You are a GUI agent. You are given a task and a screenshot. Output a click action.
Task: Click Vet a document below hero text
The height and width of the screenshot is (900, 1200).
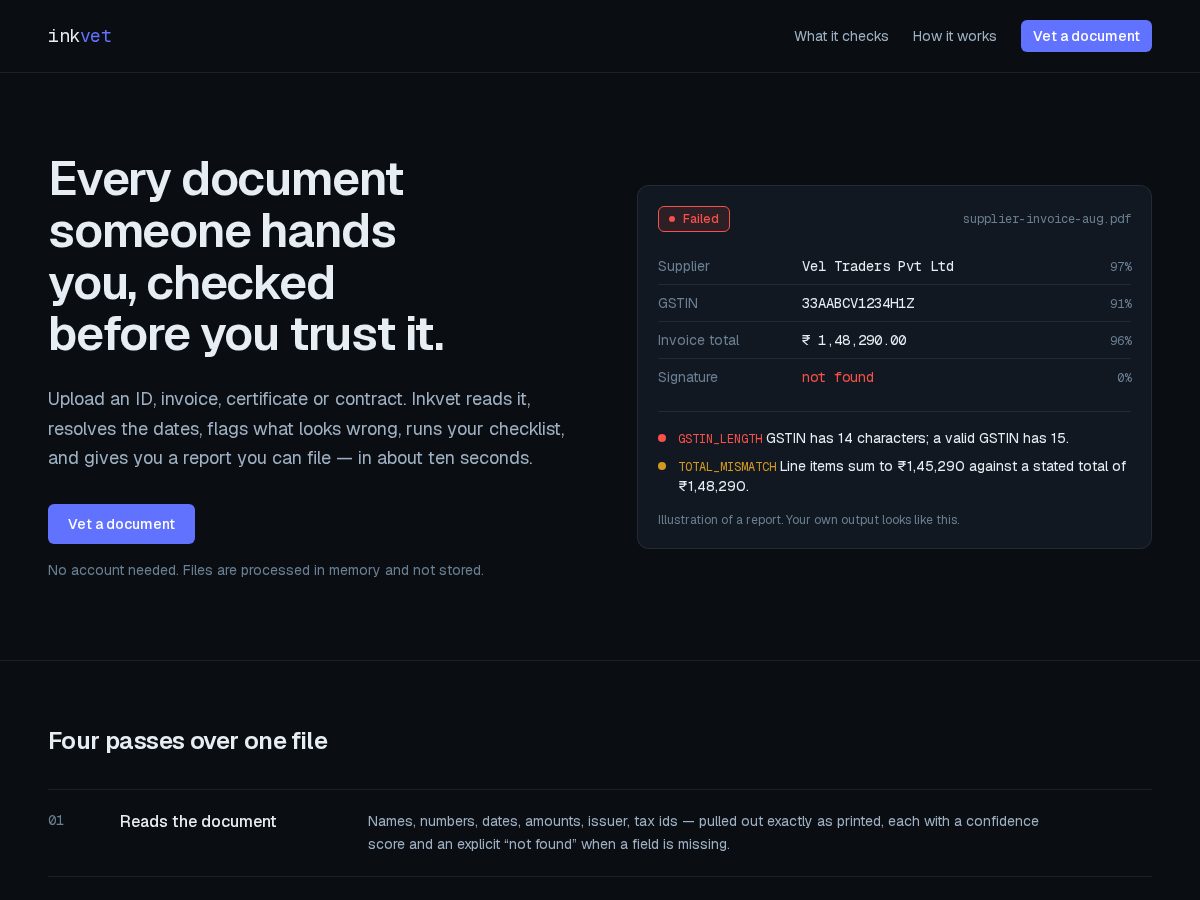(121, 524)
